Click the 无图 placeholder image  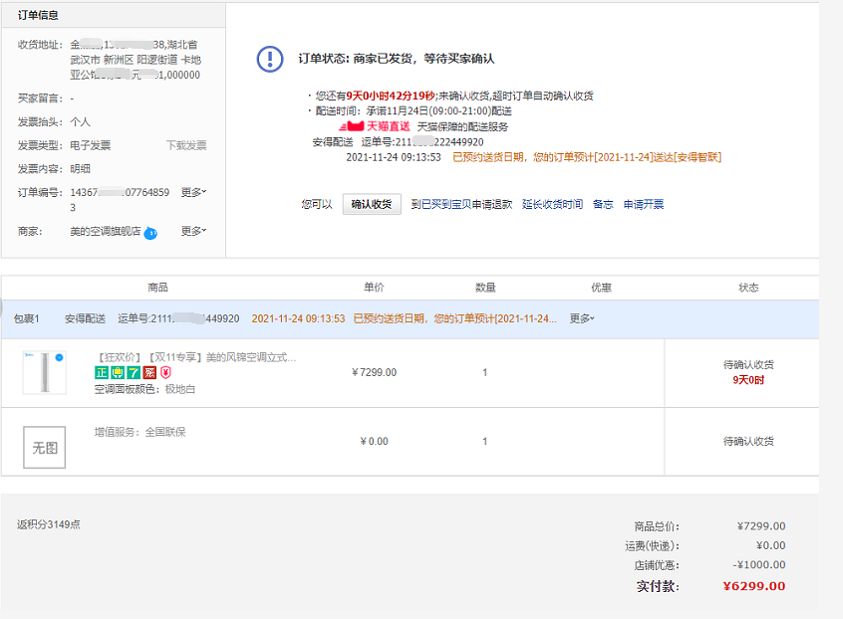[x=45, y=447]
